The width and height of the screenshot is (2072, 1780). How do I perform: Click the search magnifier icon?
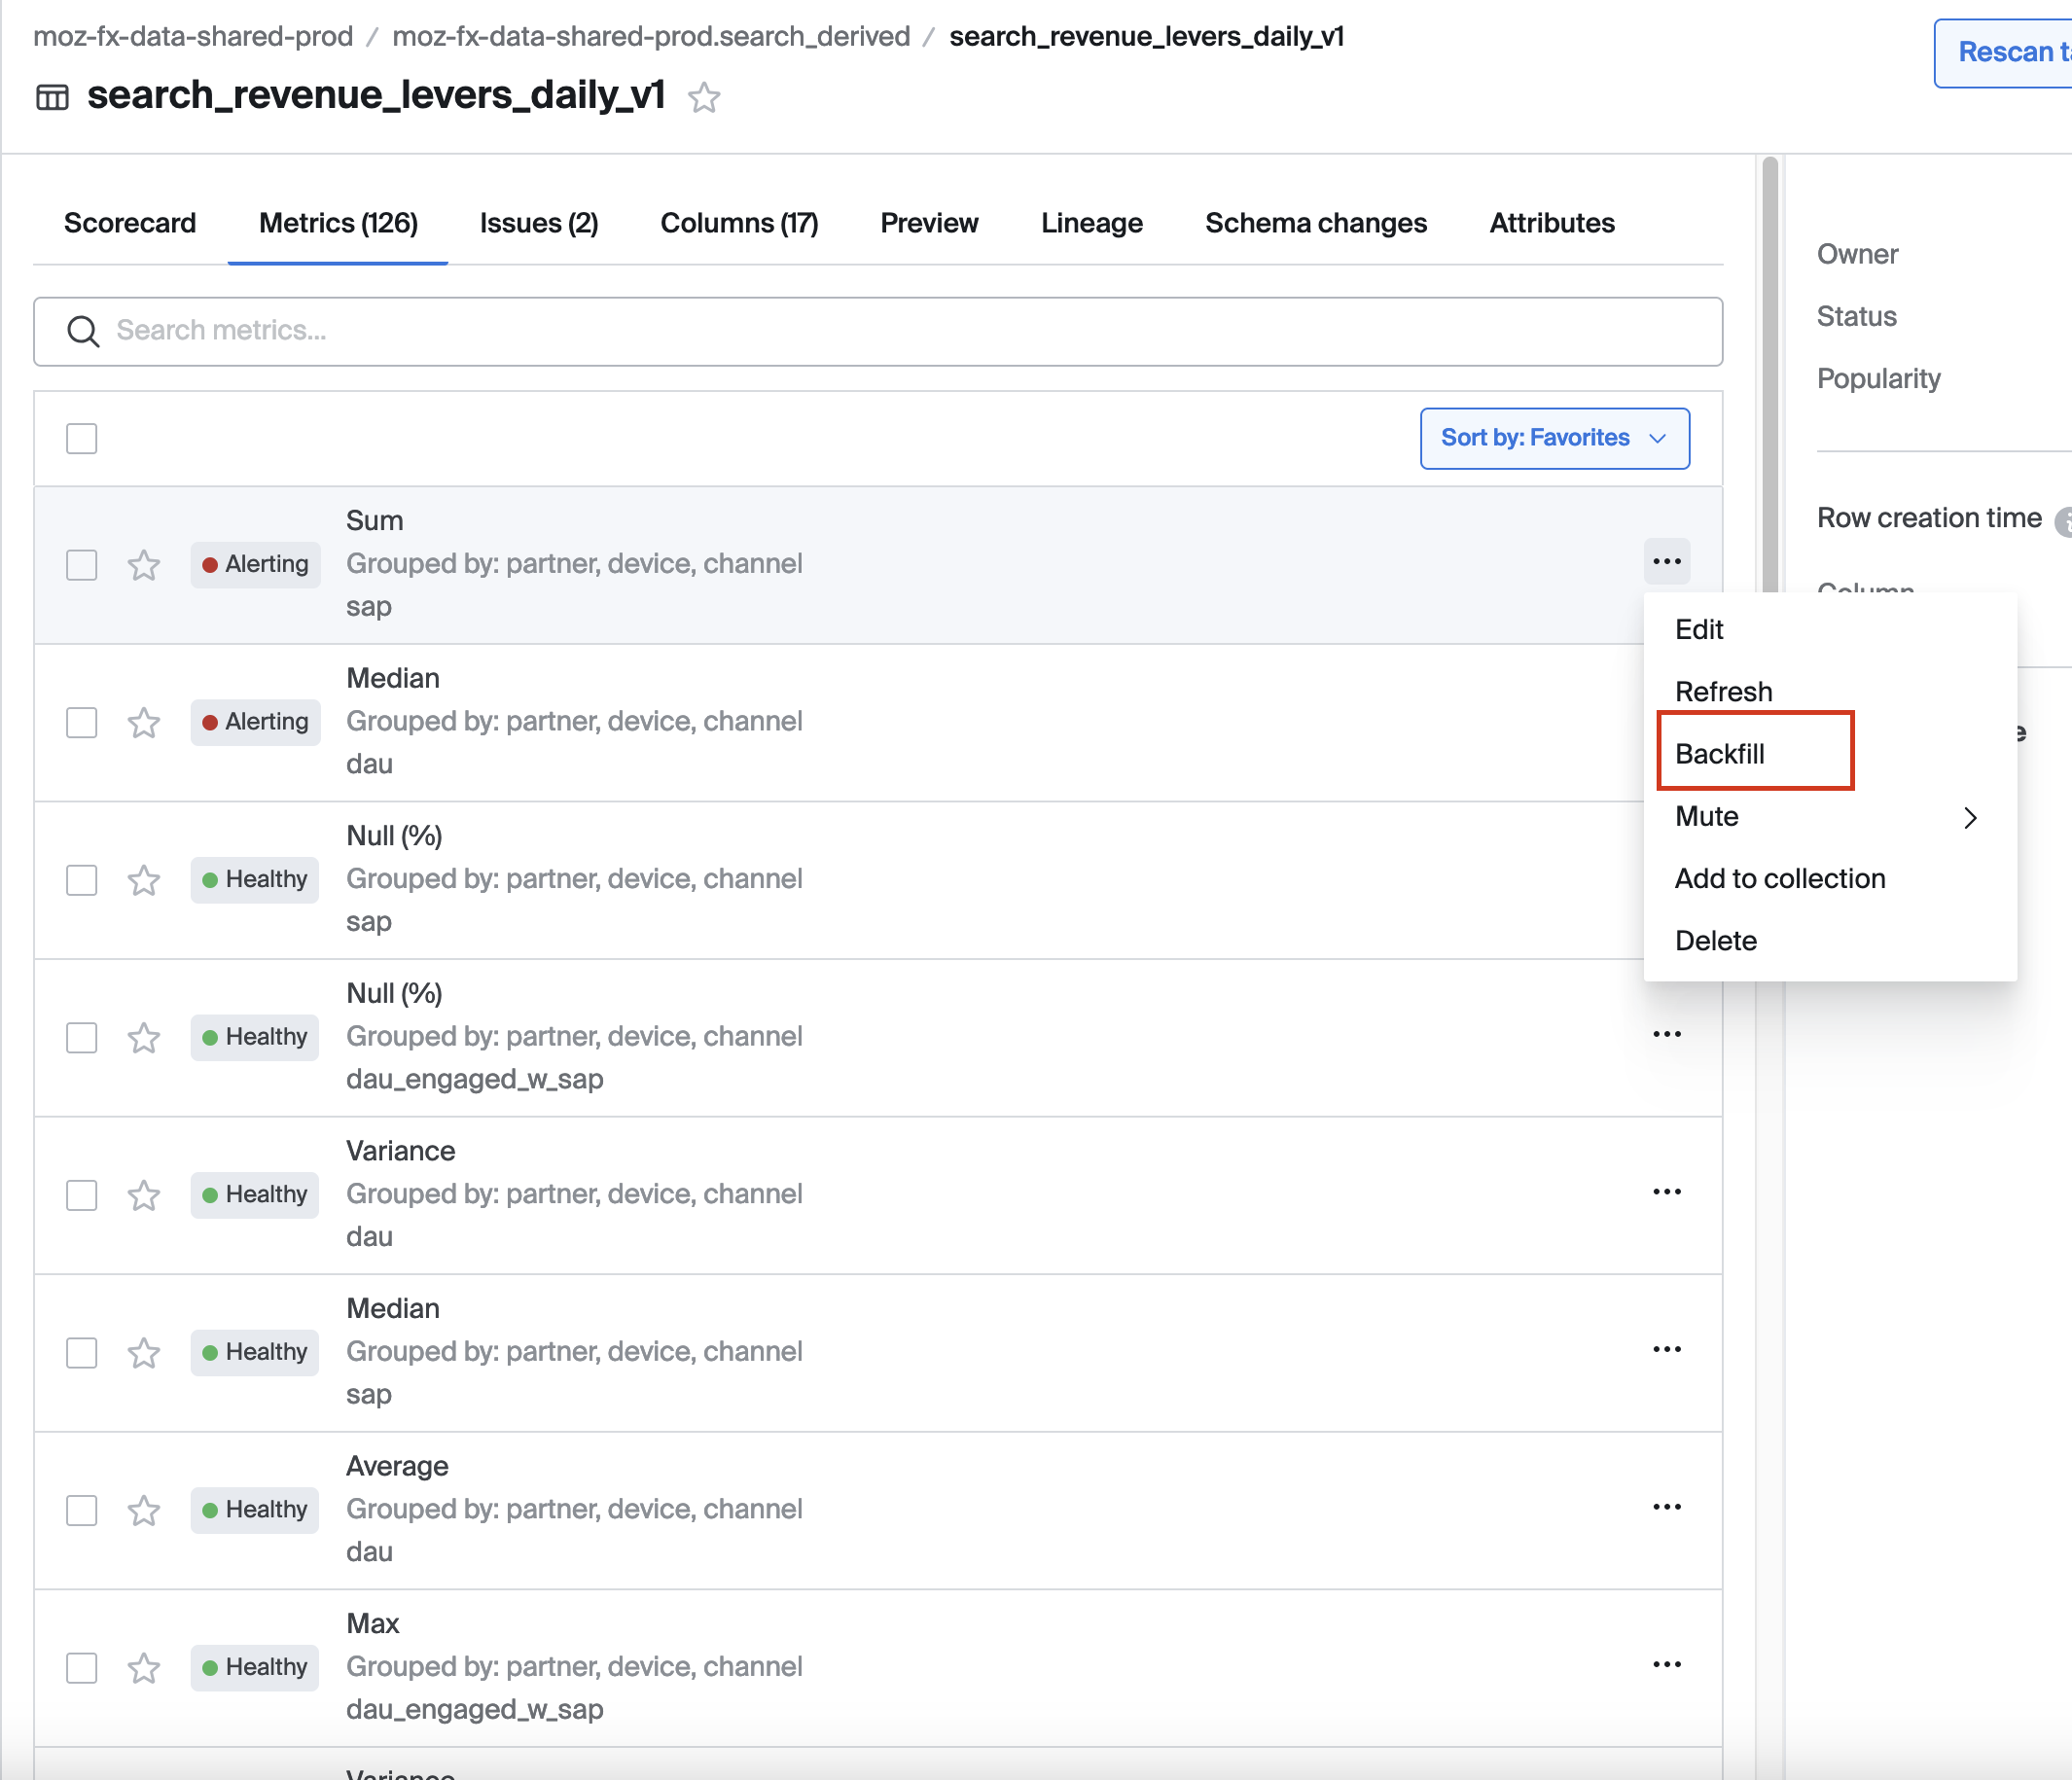click(83, 331)
